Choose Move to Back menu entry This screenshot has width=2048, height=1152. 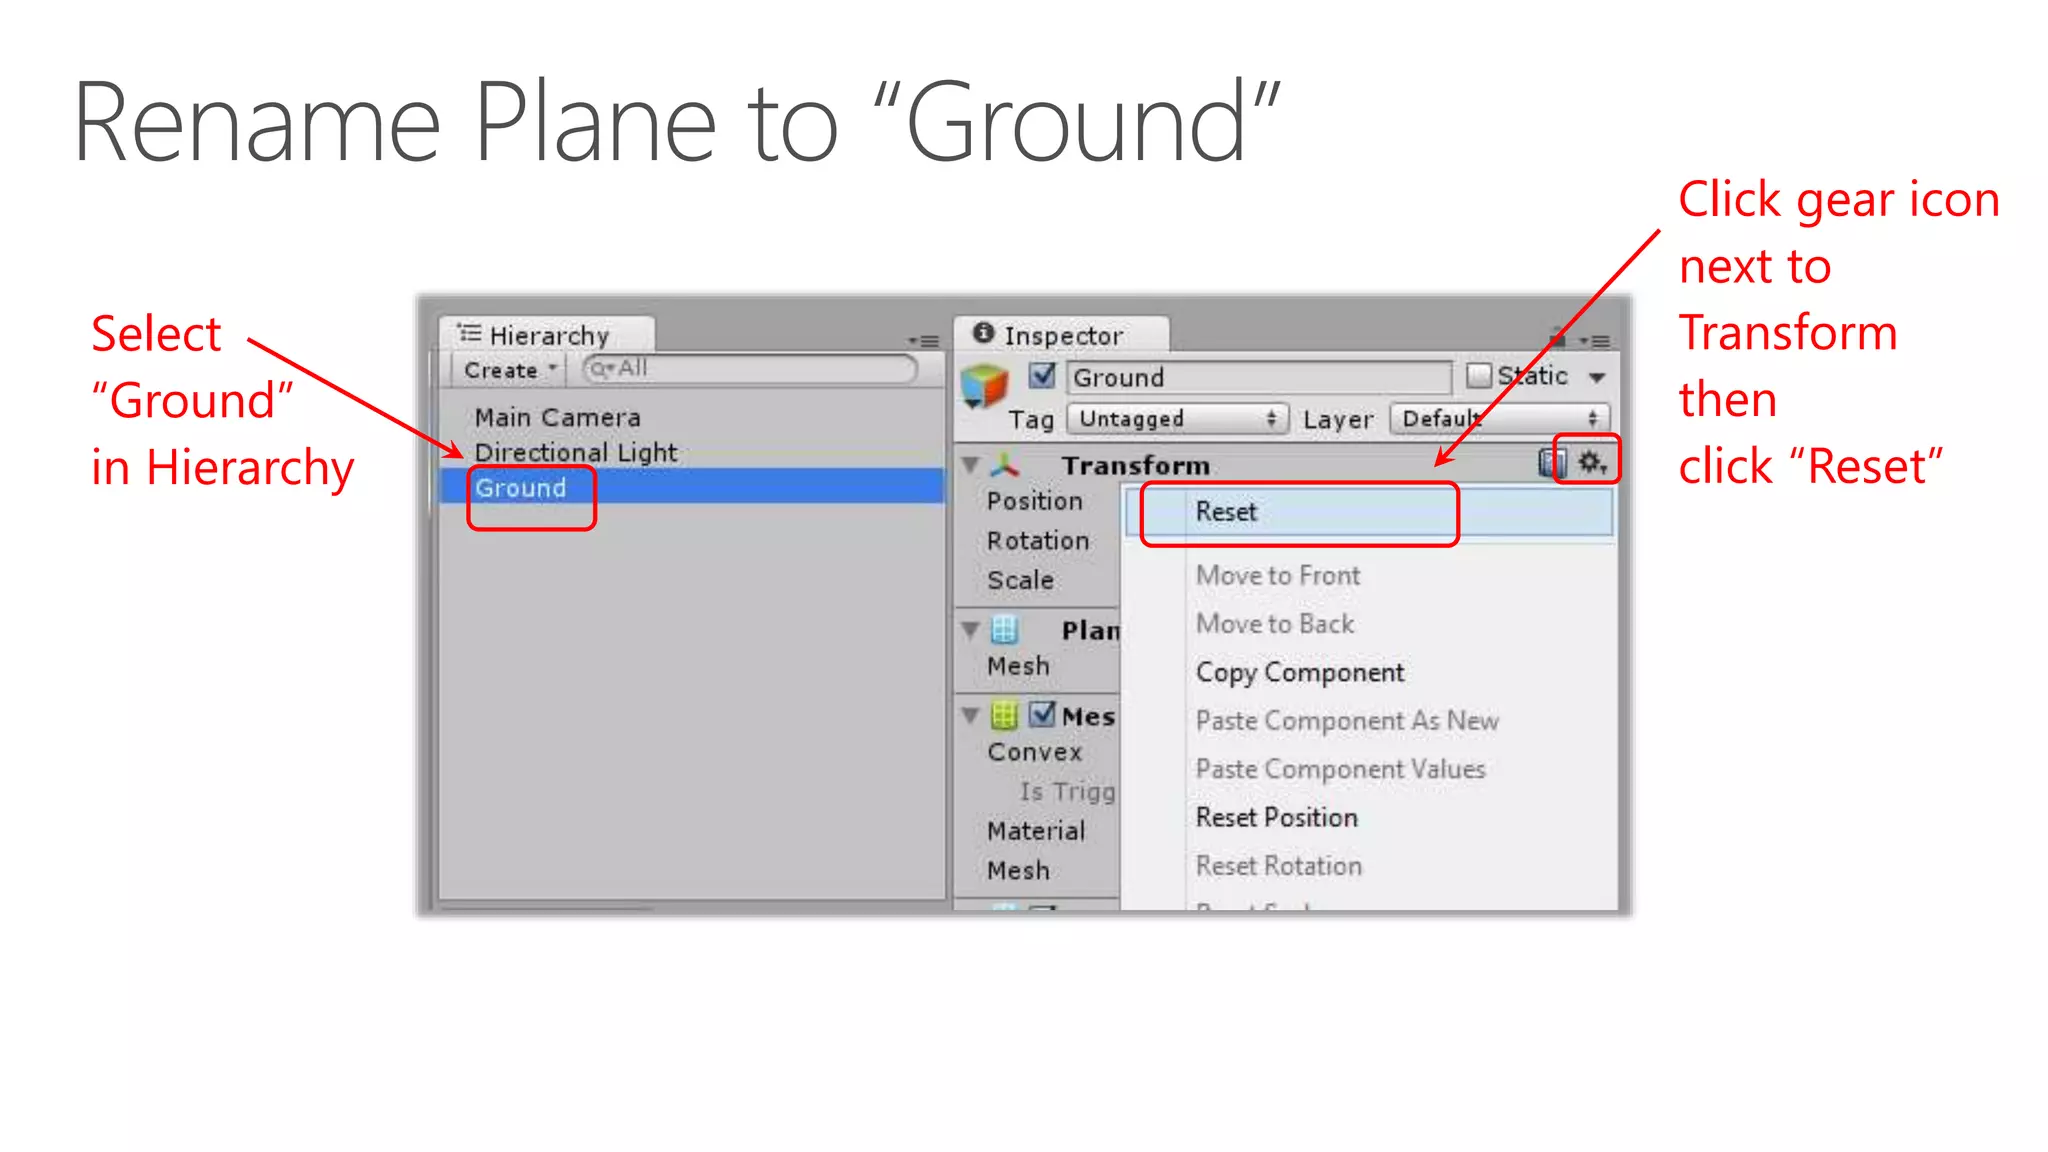click(x=1275, y=623)
